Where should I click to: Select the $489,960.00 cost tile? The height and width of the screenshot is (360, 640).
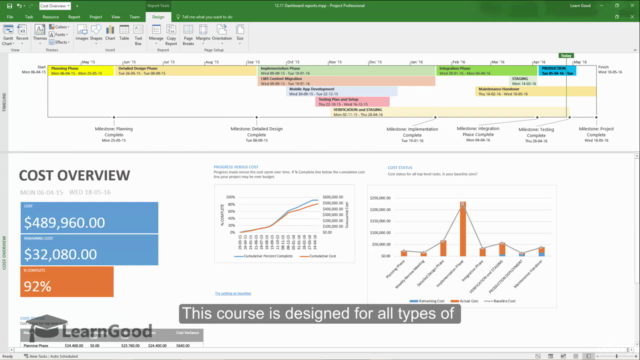coord(89,218)
